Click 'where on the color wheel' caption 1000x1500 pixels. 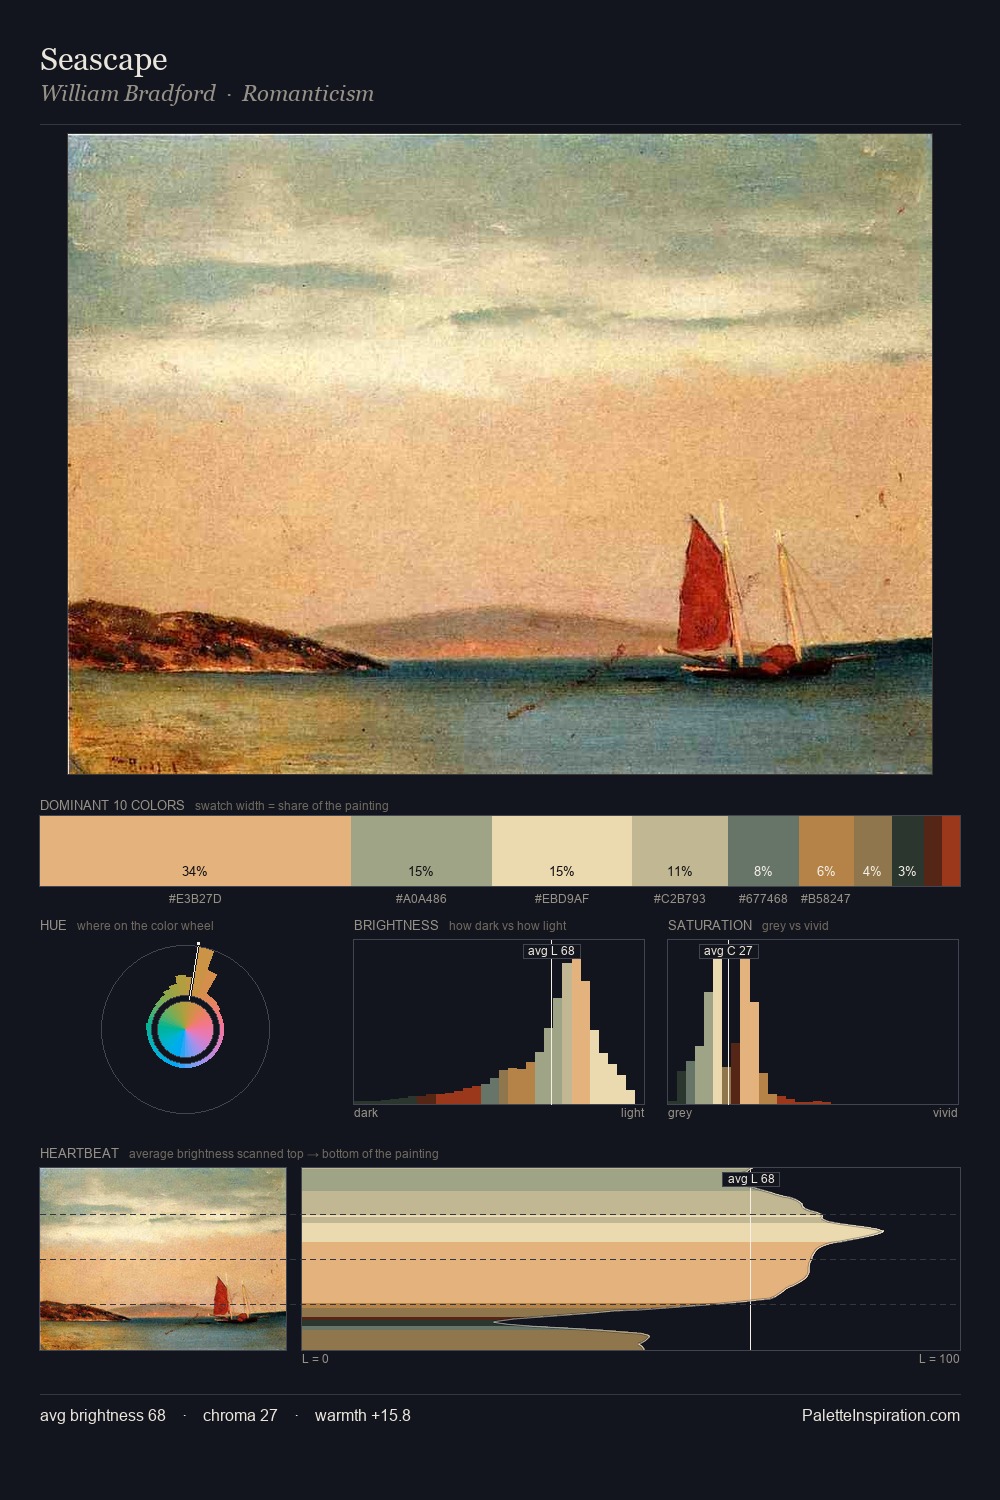145,926
